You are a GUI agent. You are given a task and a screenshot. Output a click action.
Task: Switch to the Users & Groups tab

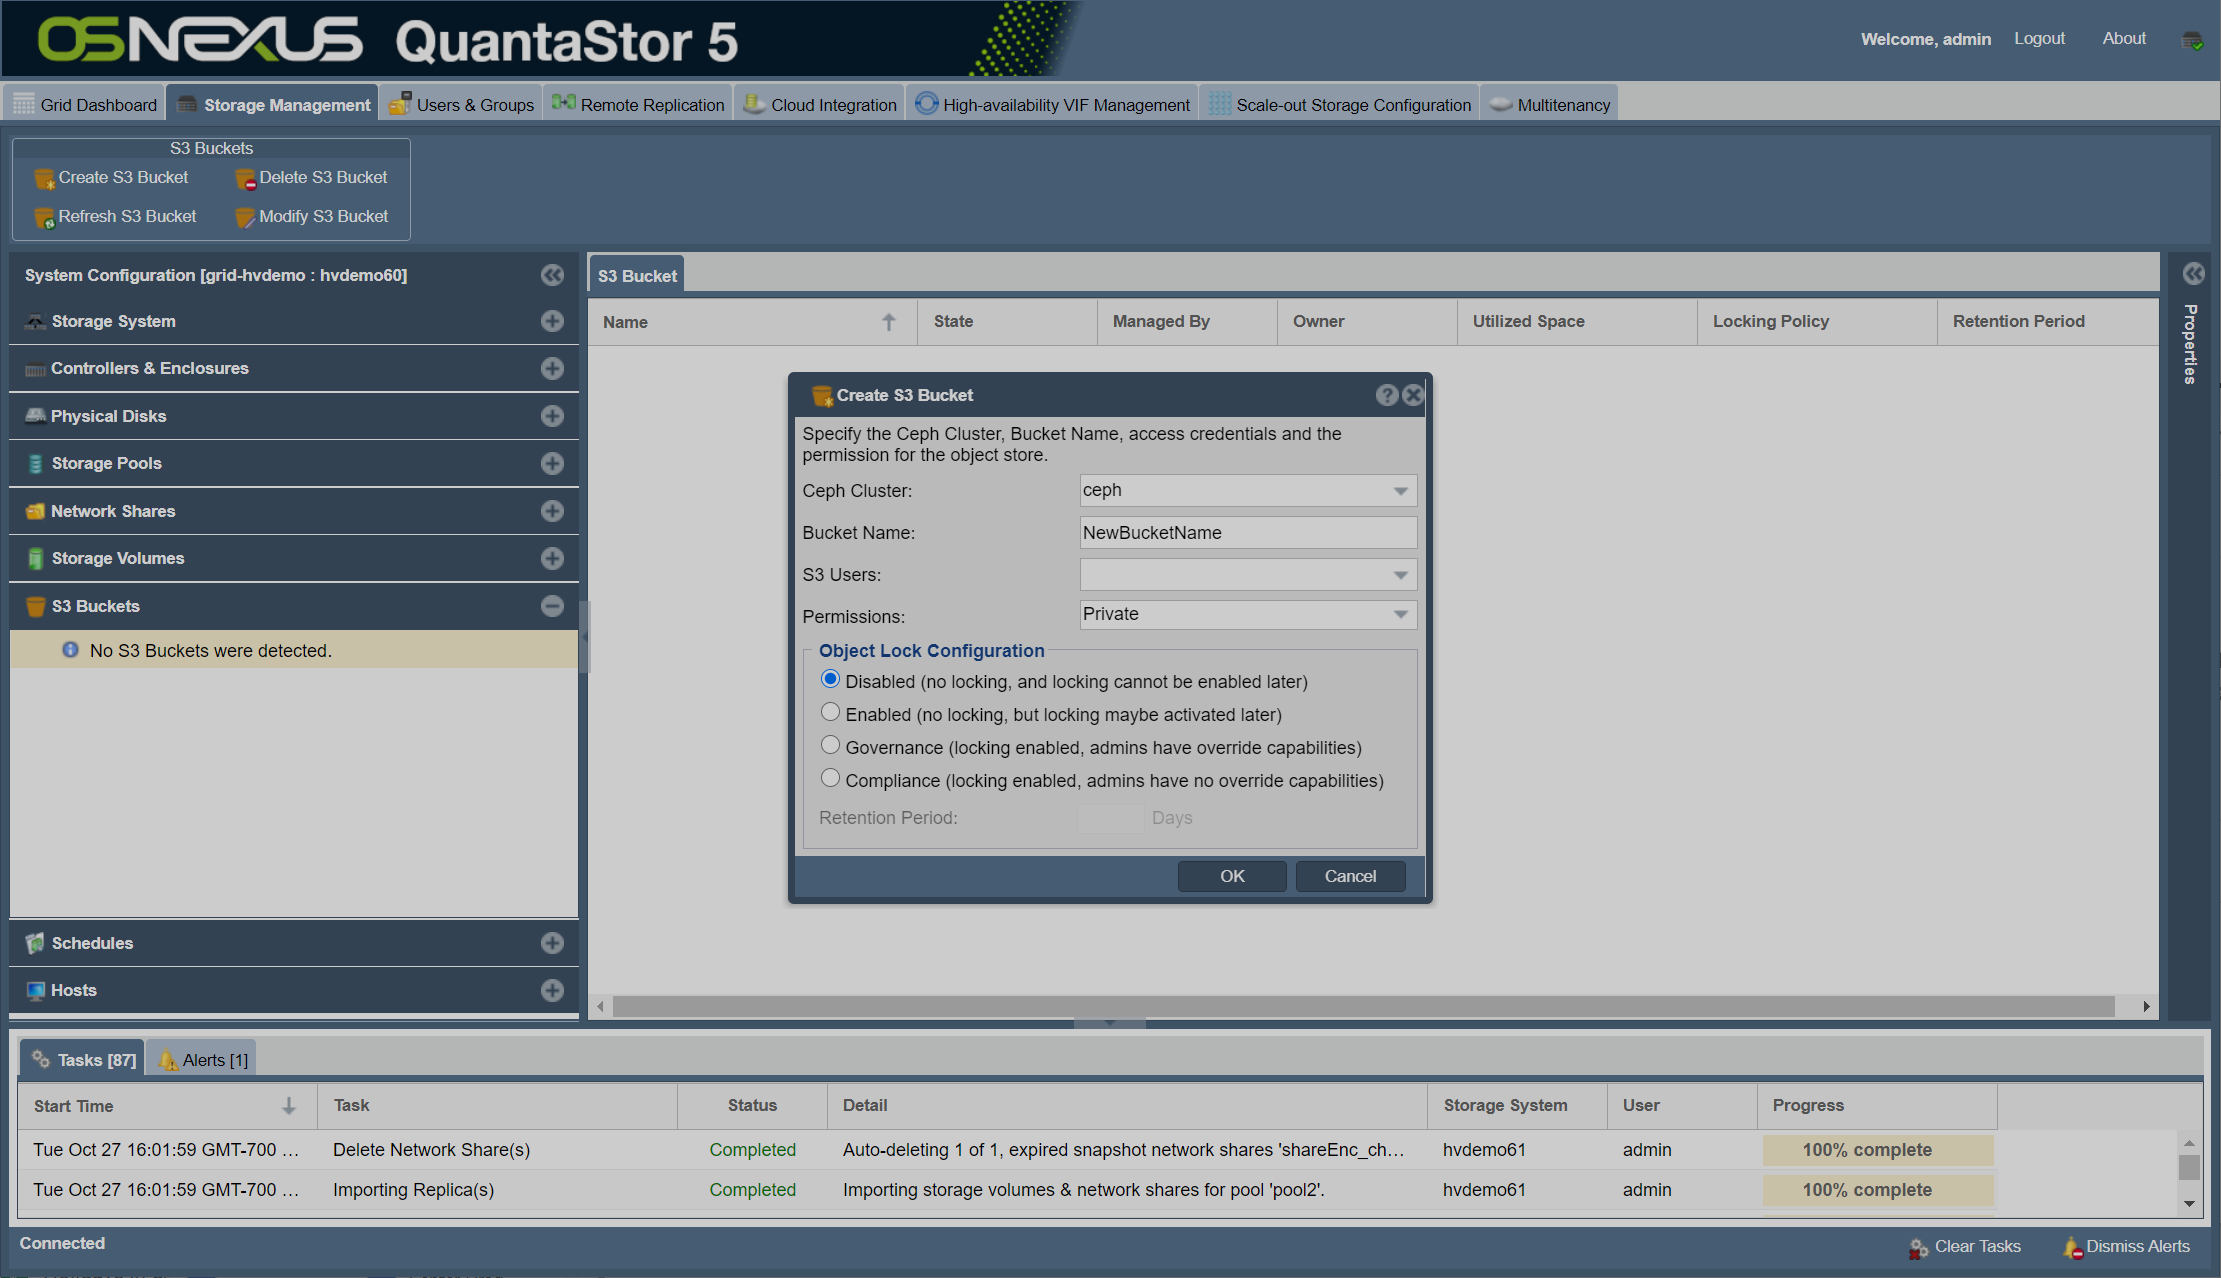pos(461,105)
